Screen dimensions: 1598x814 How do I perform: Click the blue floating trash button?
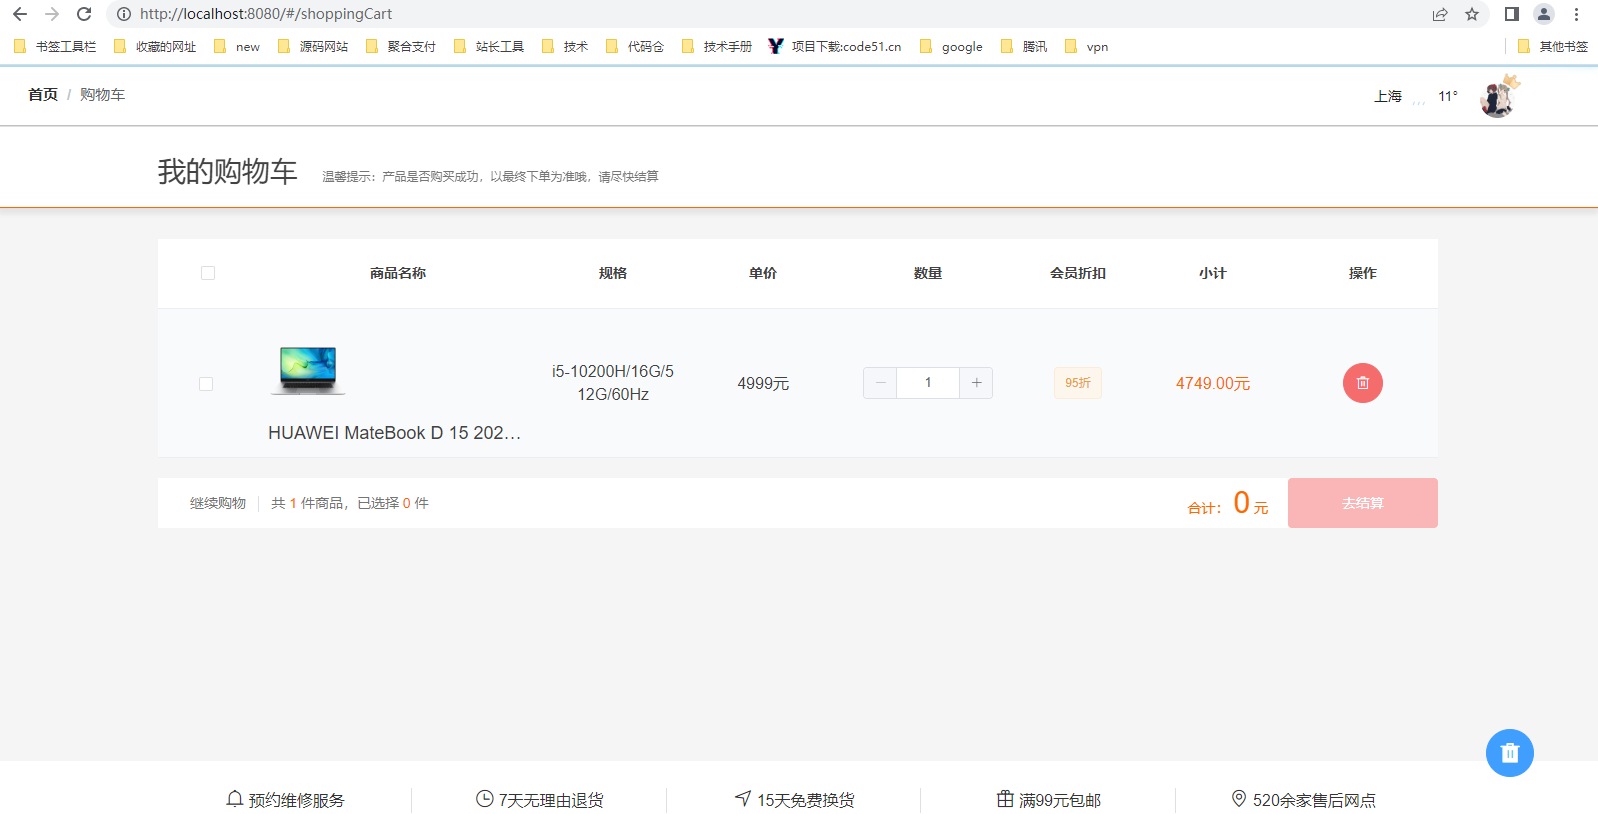click(x=1510, y=753)
